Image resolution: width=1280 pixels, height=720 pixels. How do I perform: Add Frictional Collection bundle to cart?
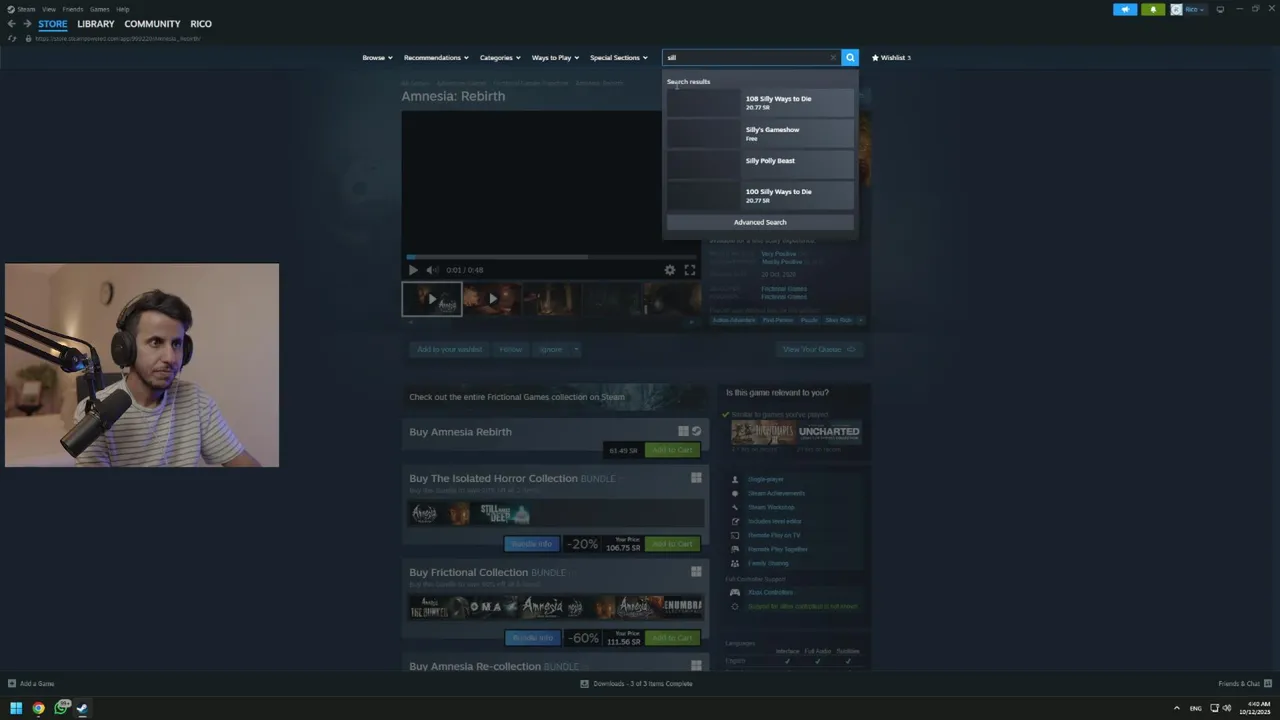tap(672, 638)
